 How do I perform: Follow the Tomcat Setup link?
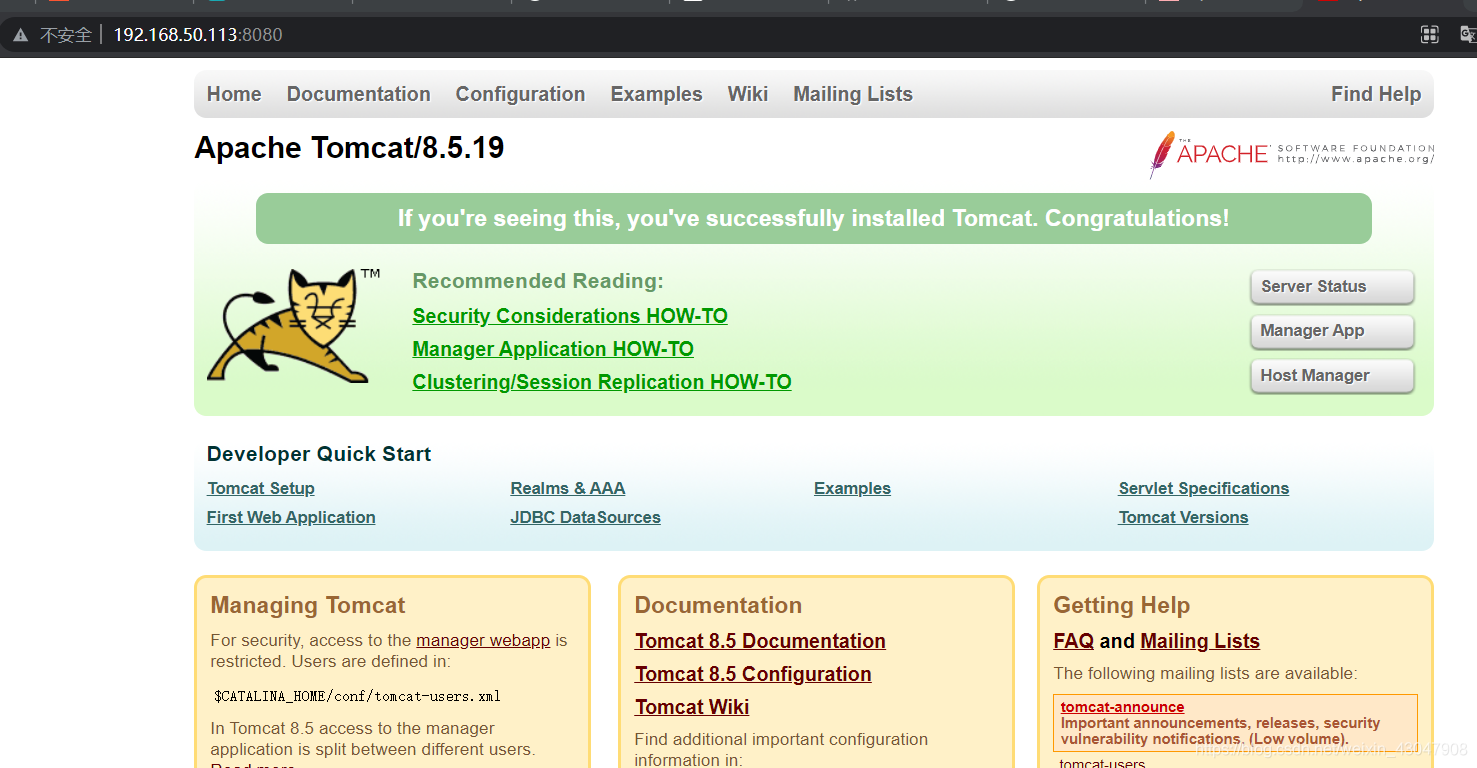point(261,488)
